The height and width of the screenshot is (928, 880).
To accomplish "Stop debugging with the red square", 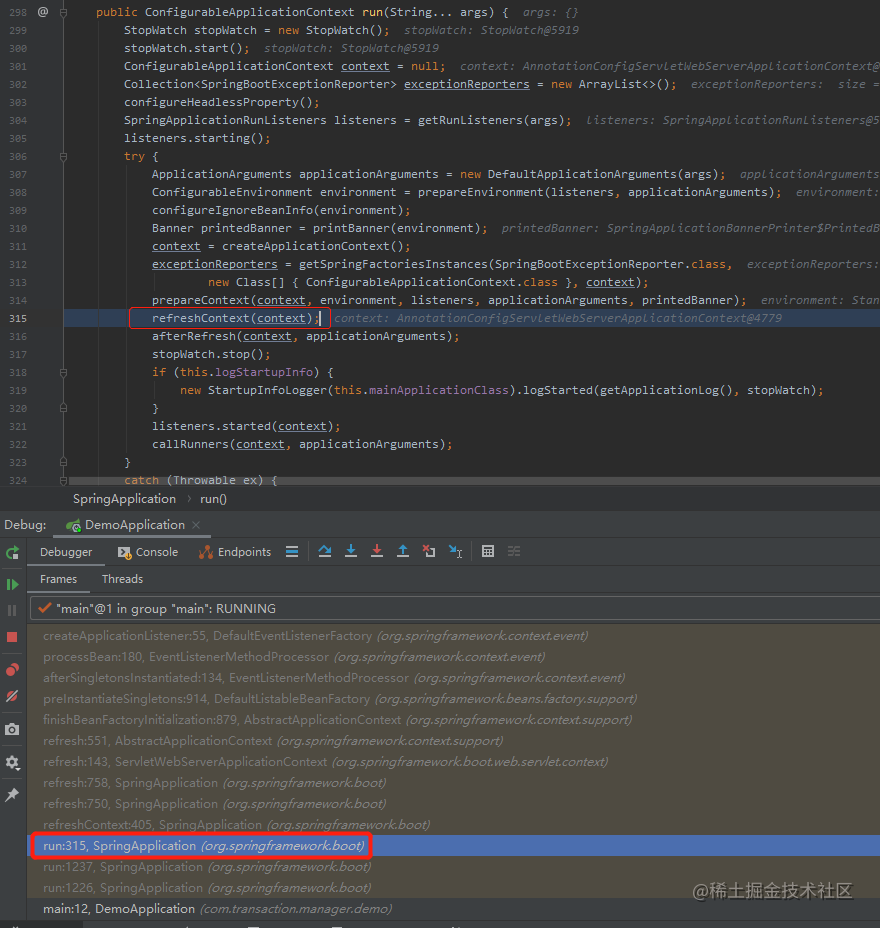I will [x=12, y=637].
